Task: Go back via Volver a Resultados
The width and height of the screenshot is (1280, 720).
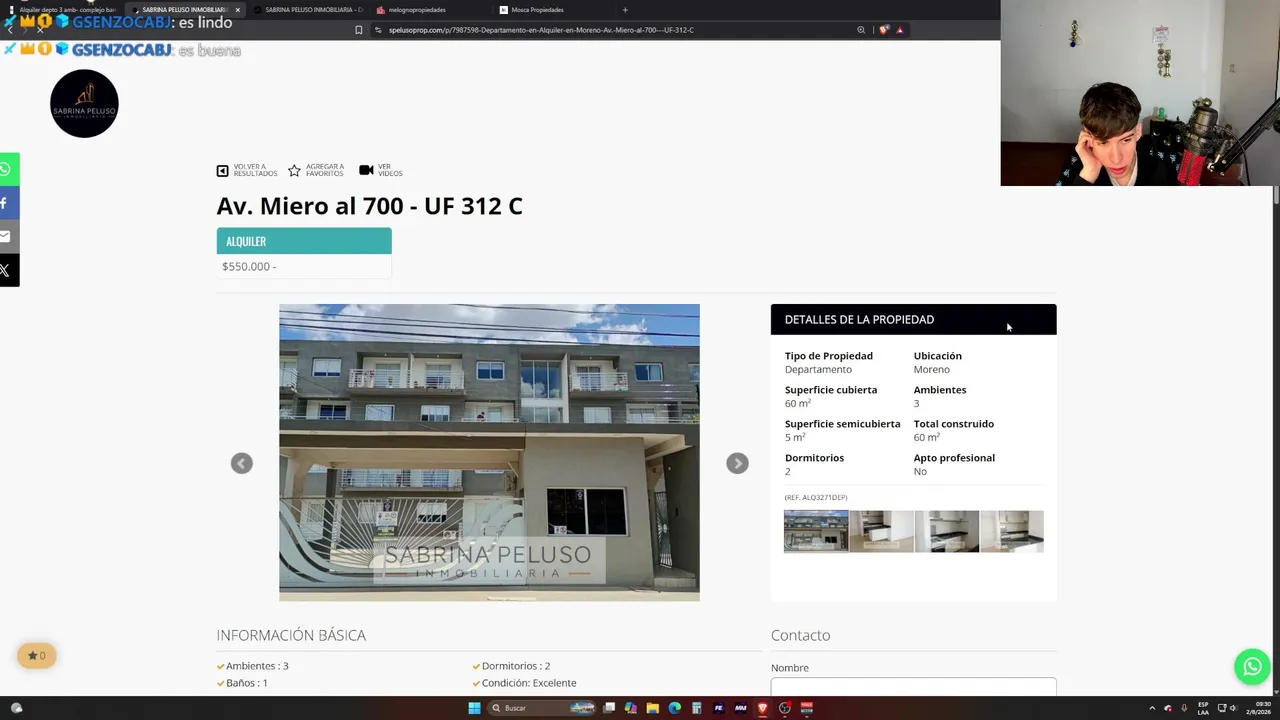Action: coord(247,171)
